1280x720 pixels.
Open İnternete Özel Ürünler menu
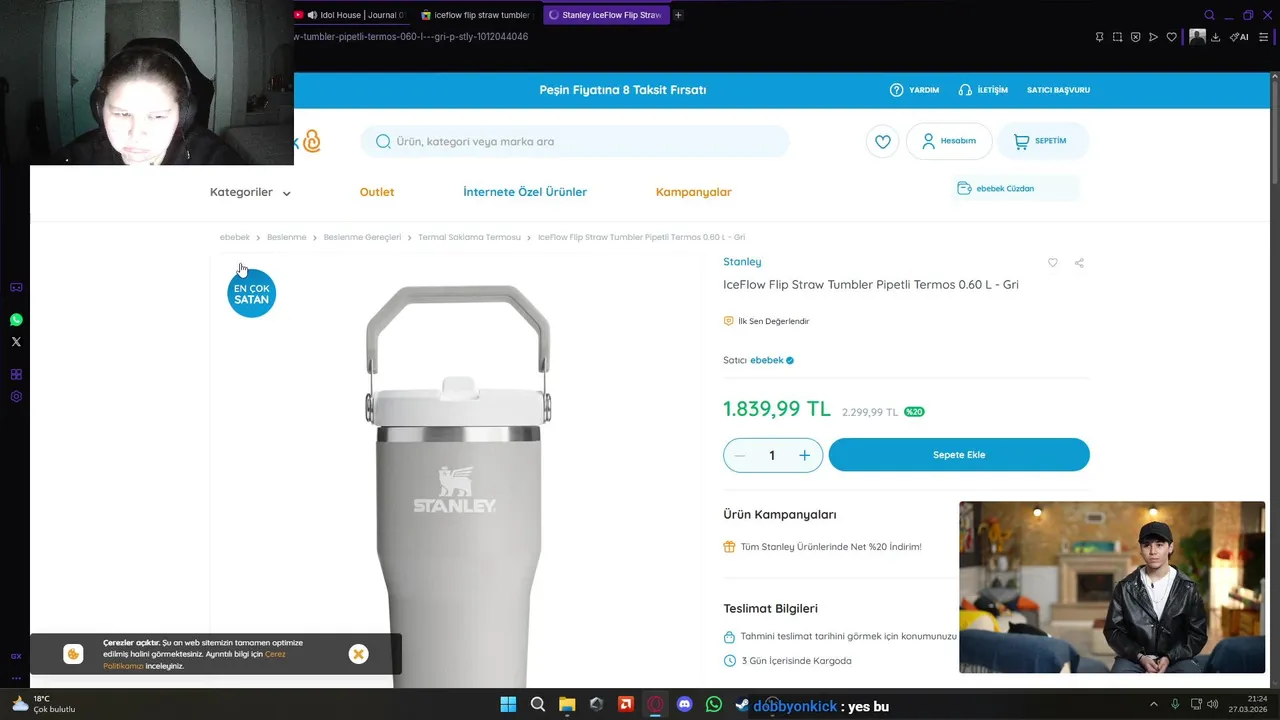tap(525, 192)
